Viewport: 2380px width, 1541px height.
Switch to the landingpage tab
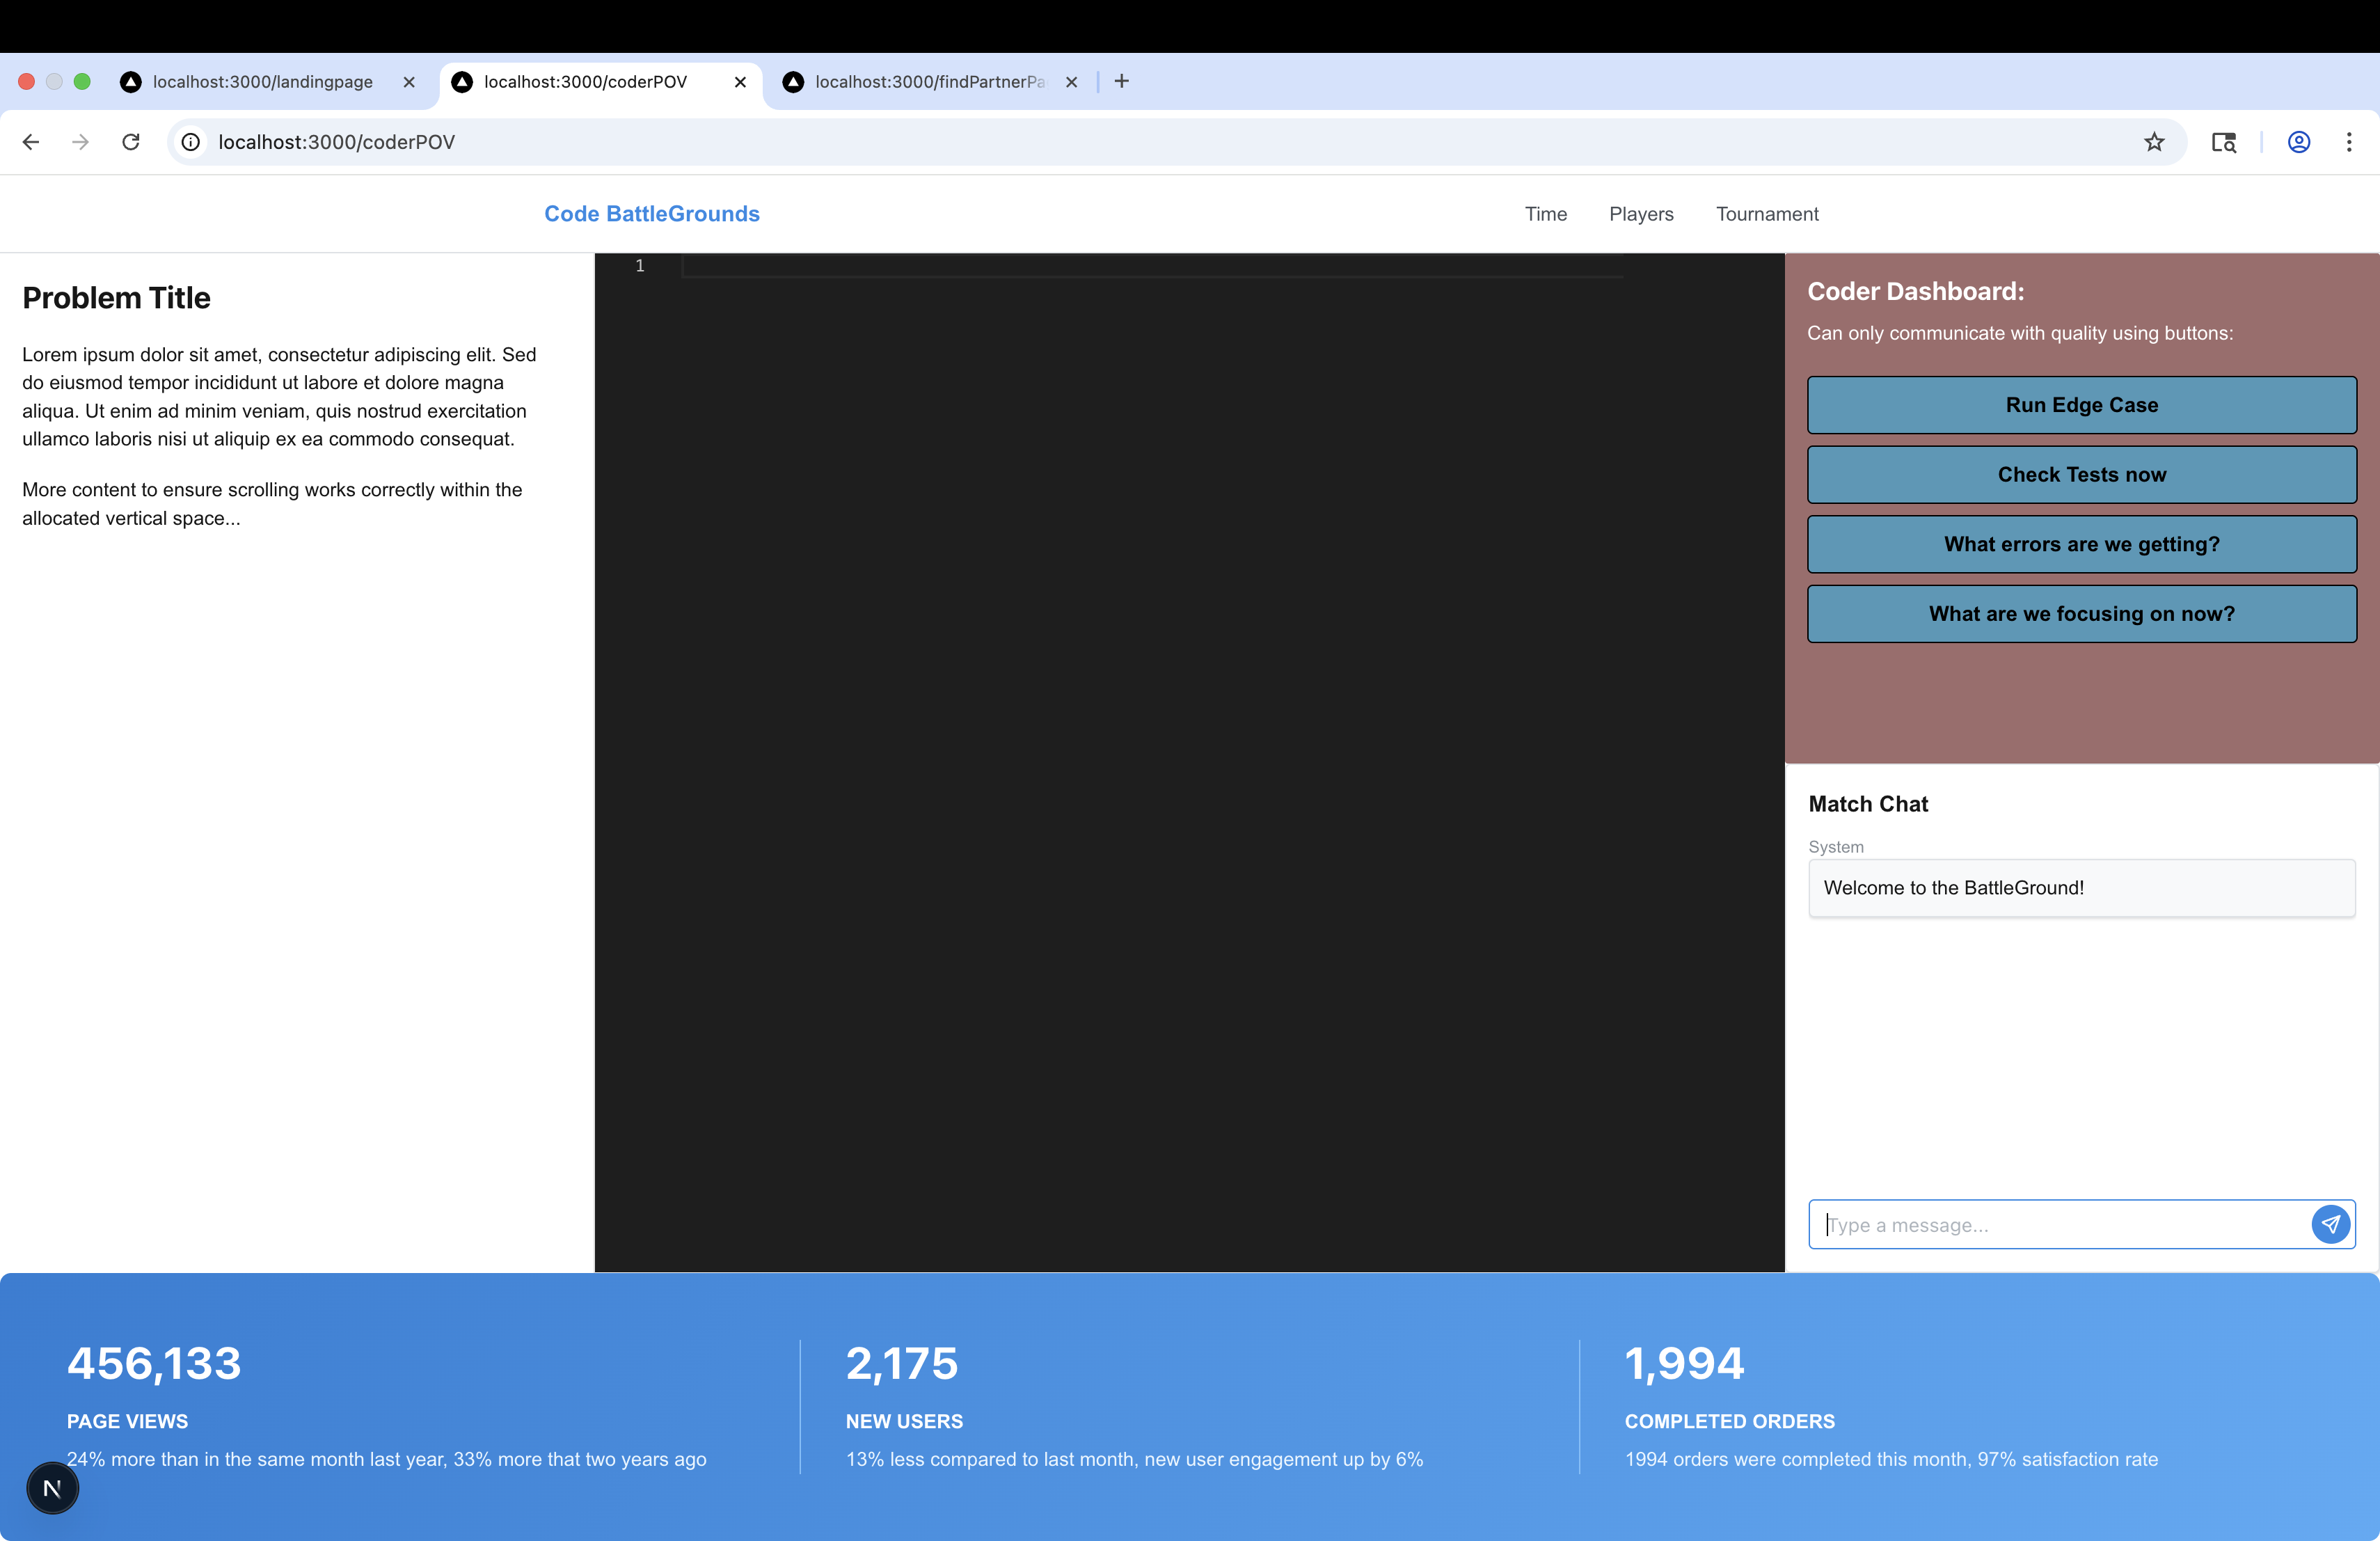262,82
